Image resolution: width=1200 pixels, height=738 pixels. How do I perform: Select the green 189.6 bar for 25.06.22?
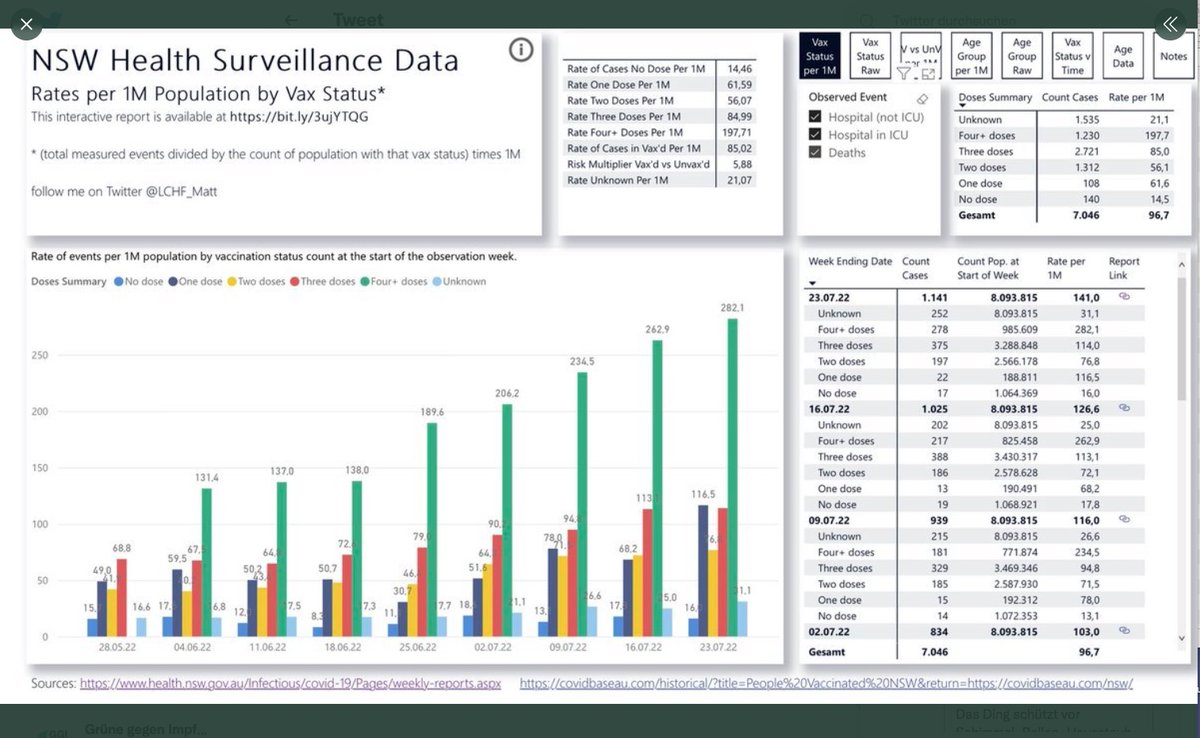434,530
